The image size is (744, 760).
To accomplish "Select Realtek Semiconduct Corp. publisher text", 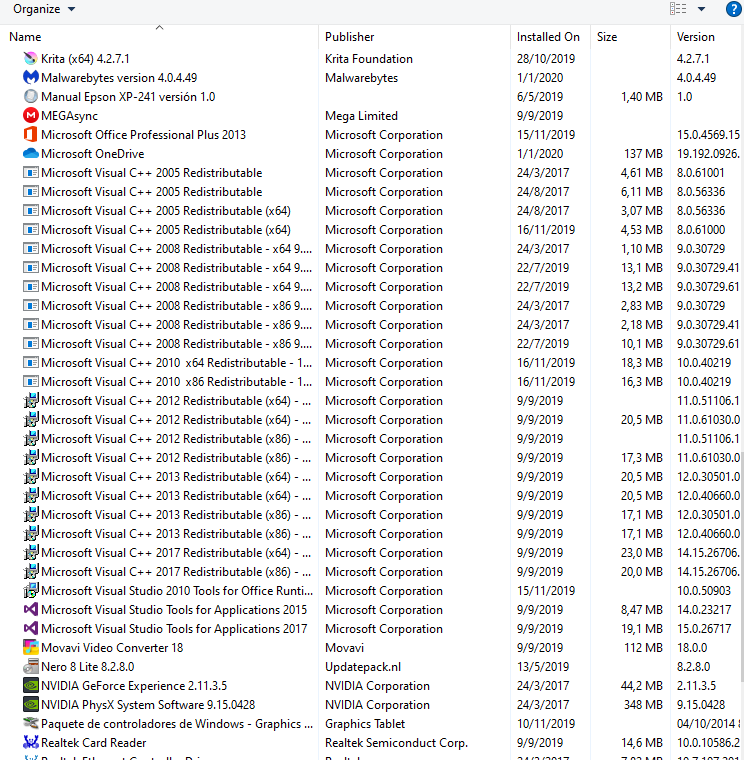I will 396,743.
